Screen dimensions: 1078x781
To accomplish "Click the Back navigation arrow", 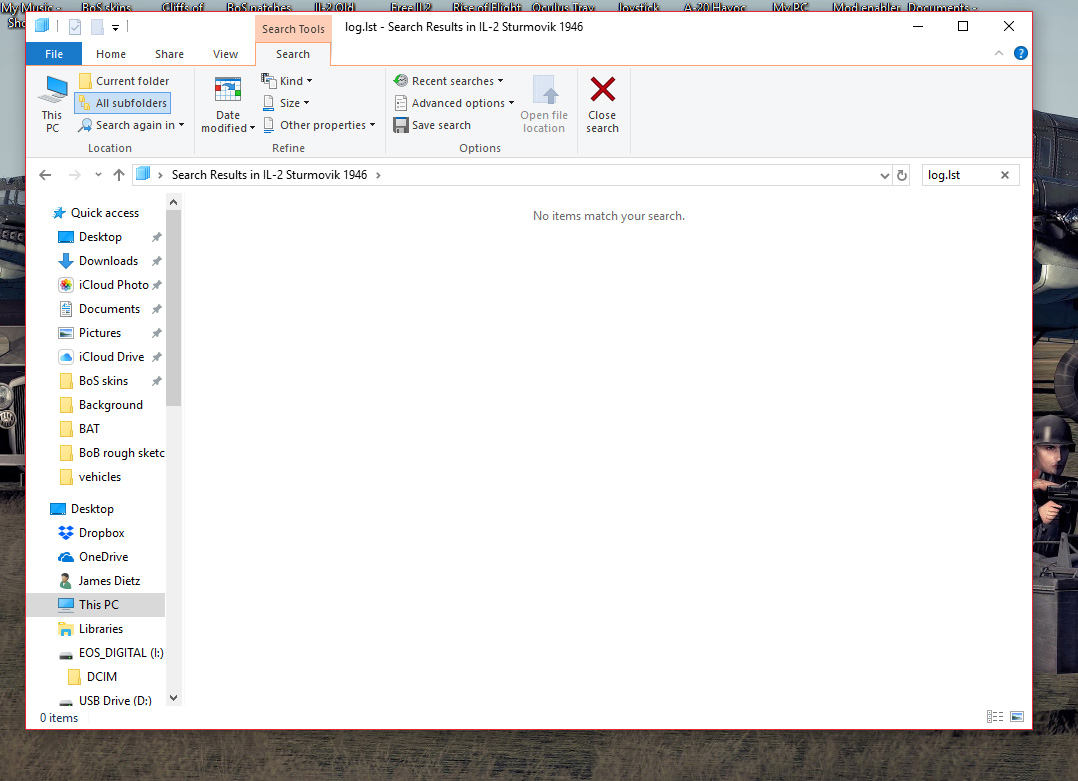I will point(45,175).
